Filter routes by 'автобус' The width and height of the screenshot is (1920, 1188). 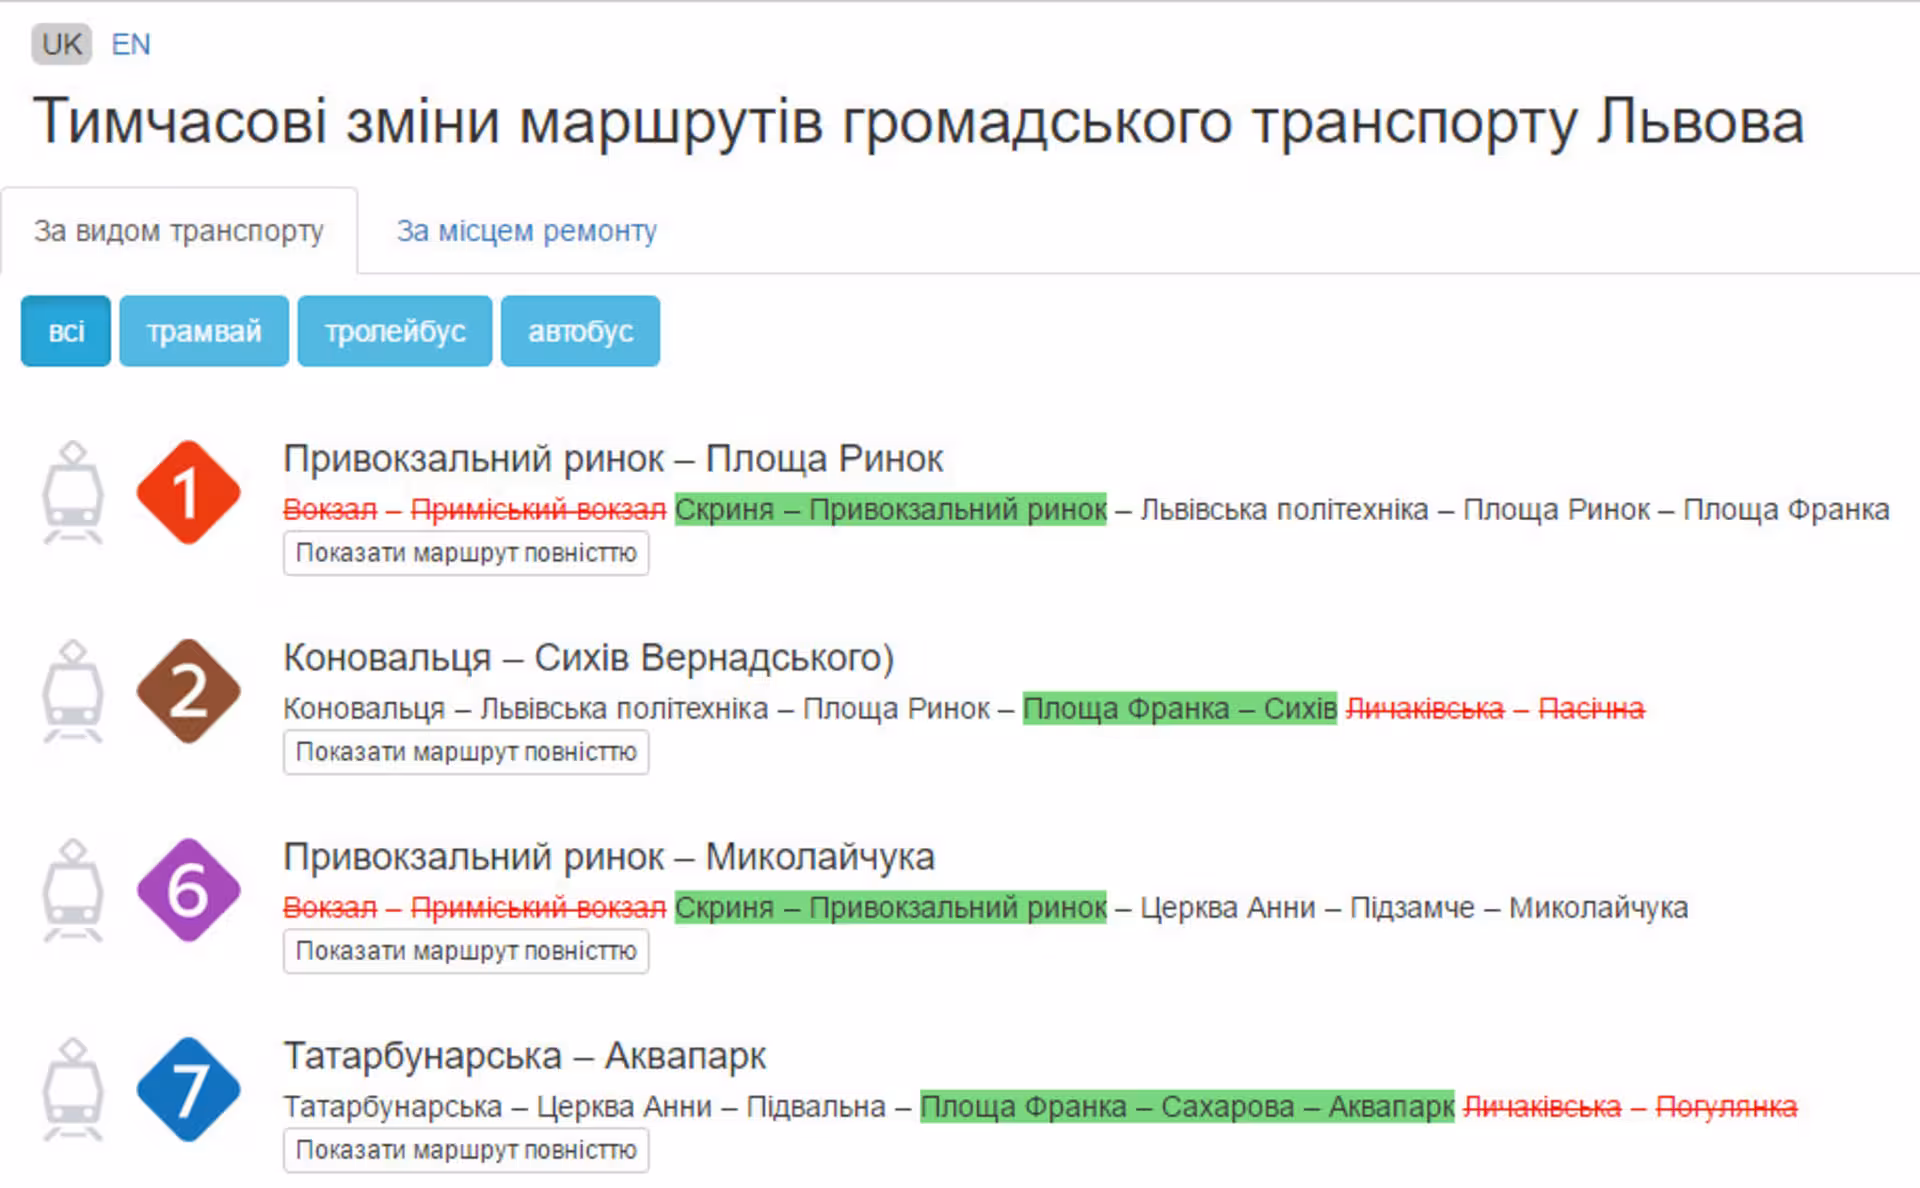580,331
